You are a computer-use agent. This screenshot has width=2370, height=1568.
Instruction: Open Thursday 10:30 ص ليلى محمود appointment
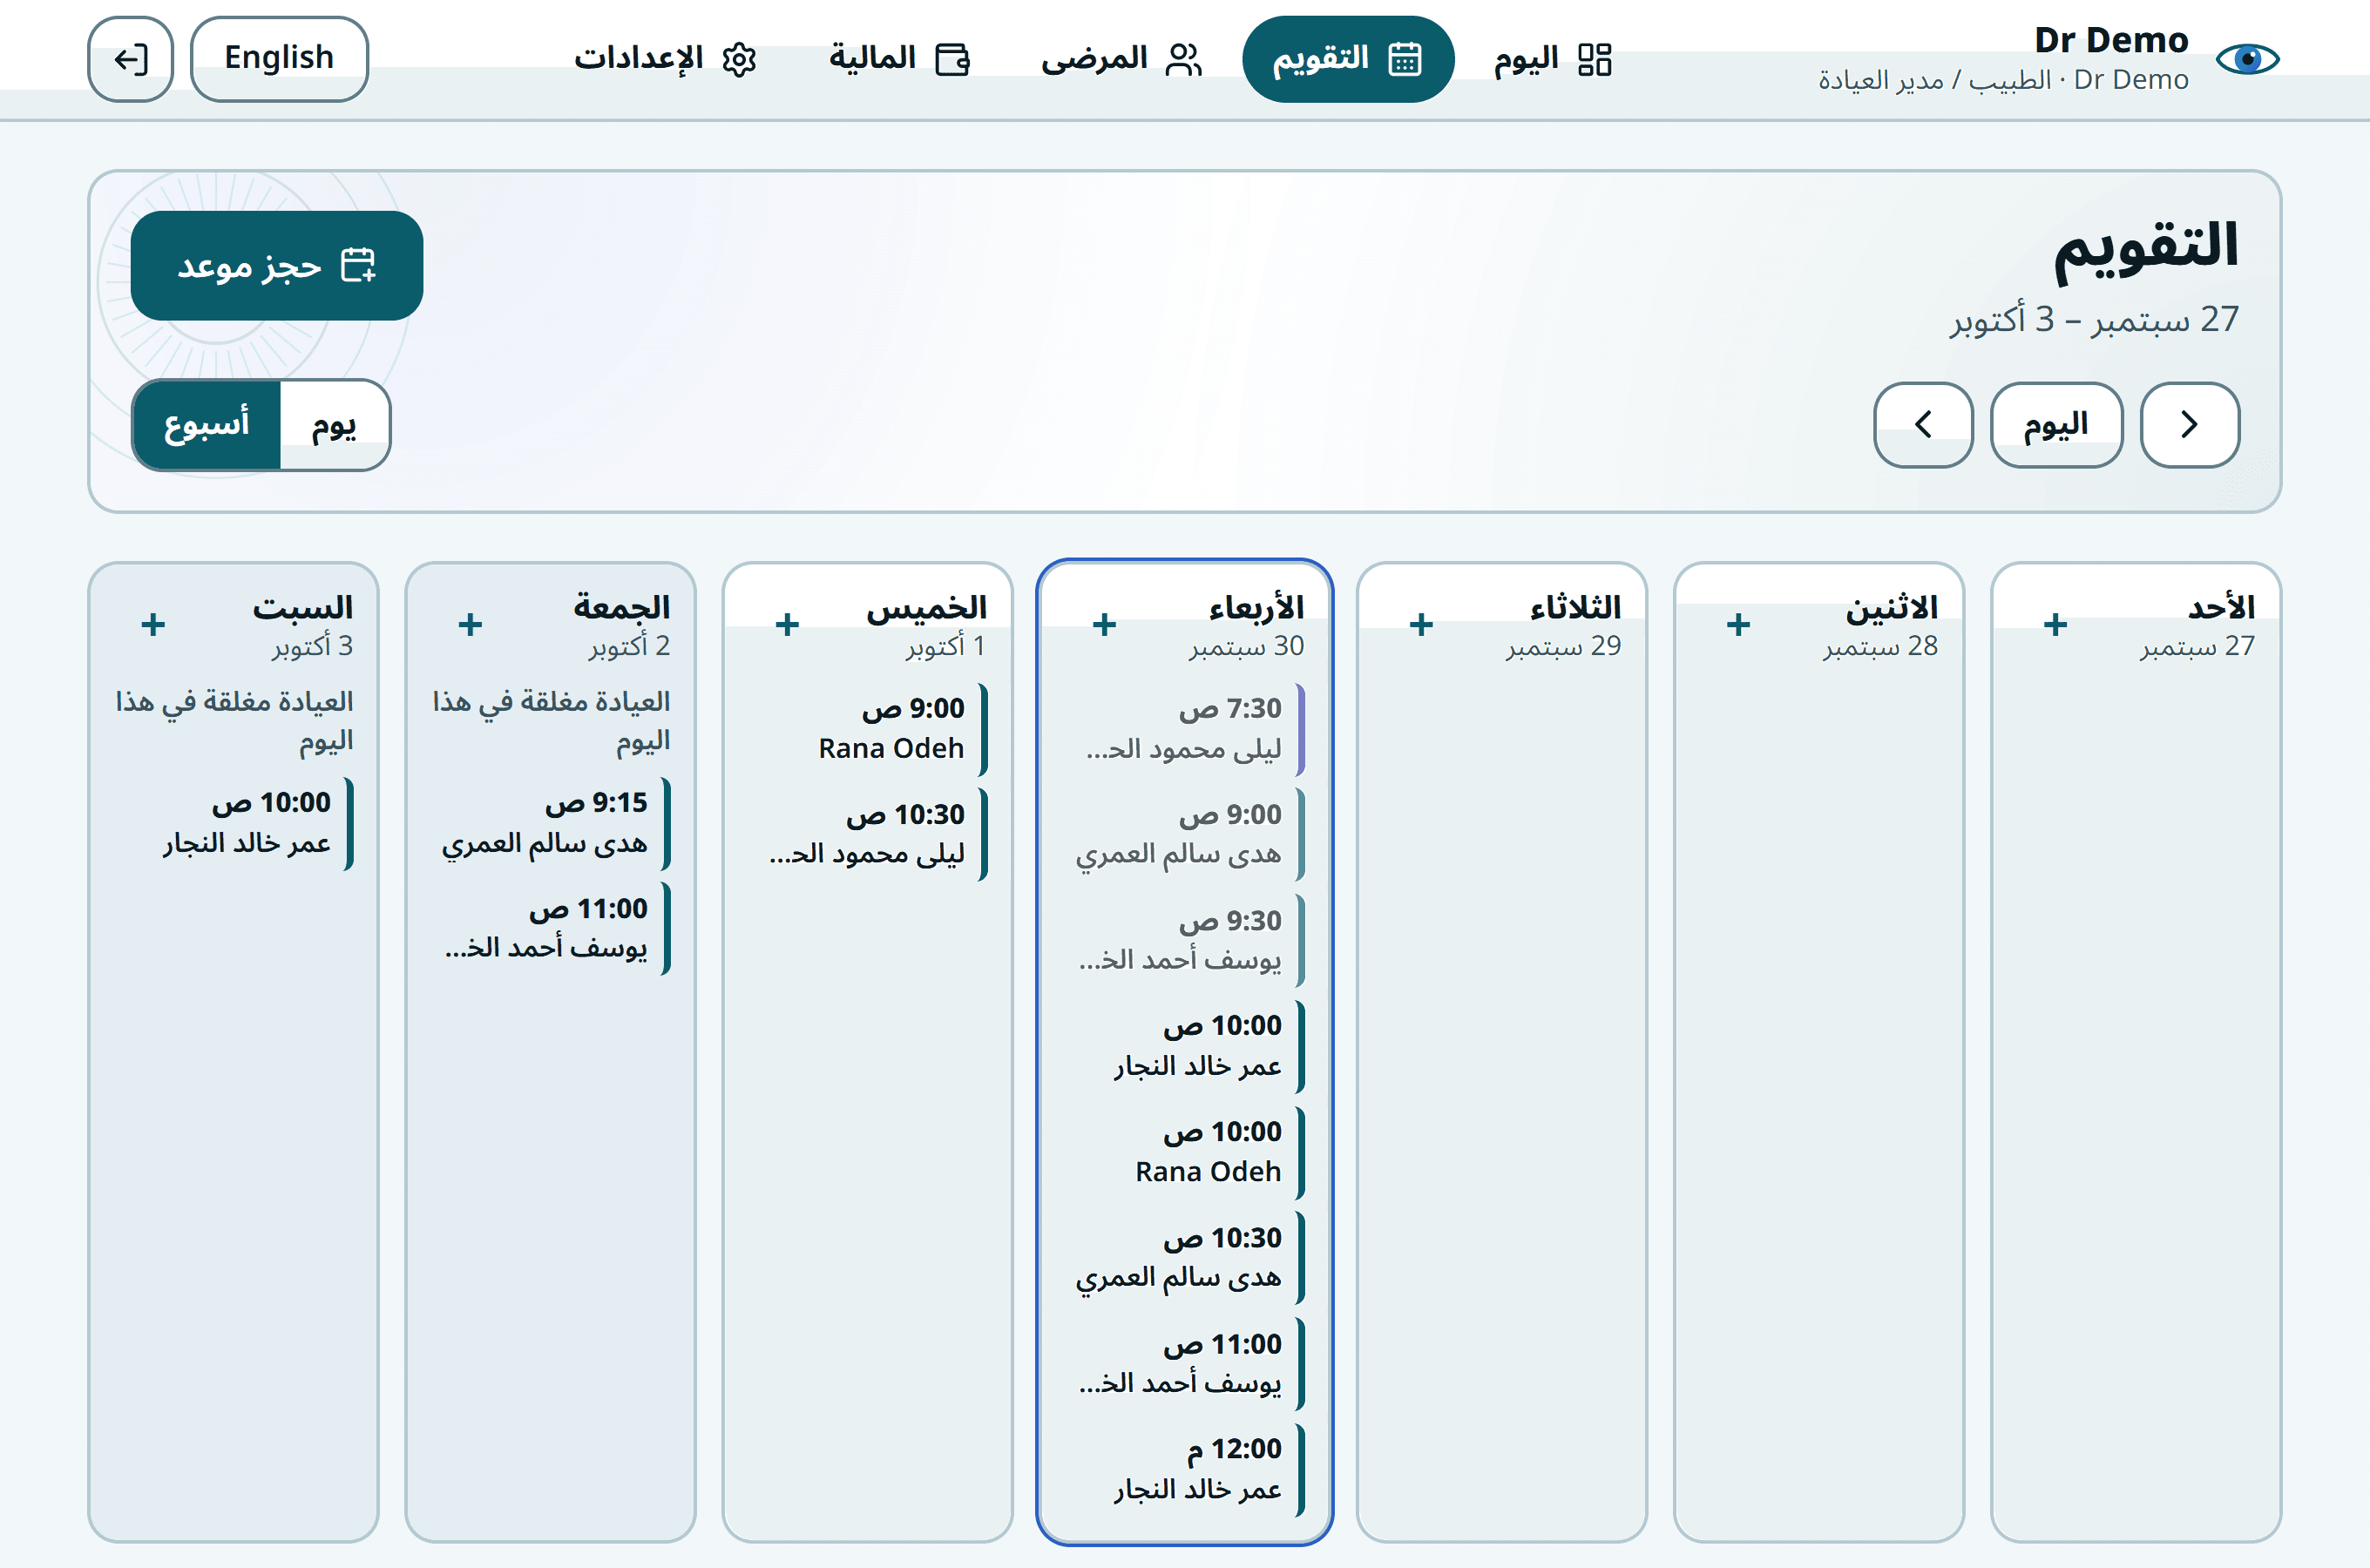click(868, 834)
